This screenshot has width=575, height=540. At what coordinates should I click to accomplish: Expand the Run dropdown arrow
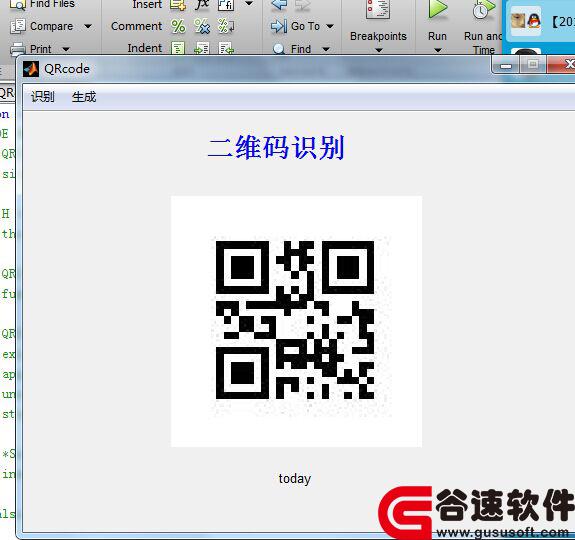coord(437,50)
